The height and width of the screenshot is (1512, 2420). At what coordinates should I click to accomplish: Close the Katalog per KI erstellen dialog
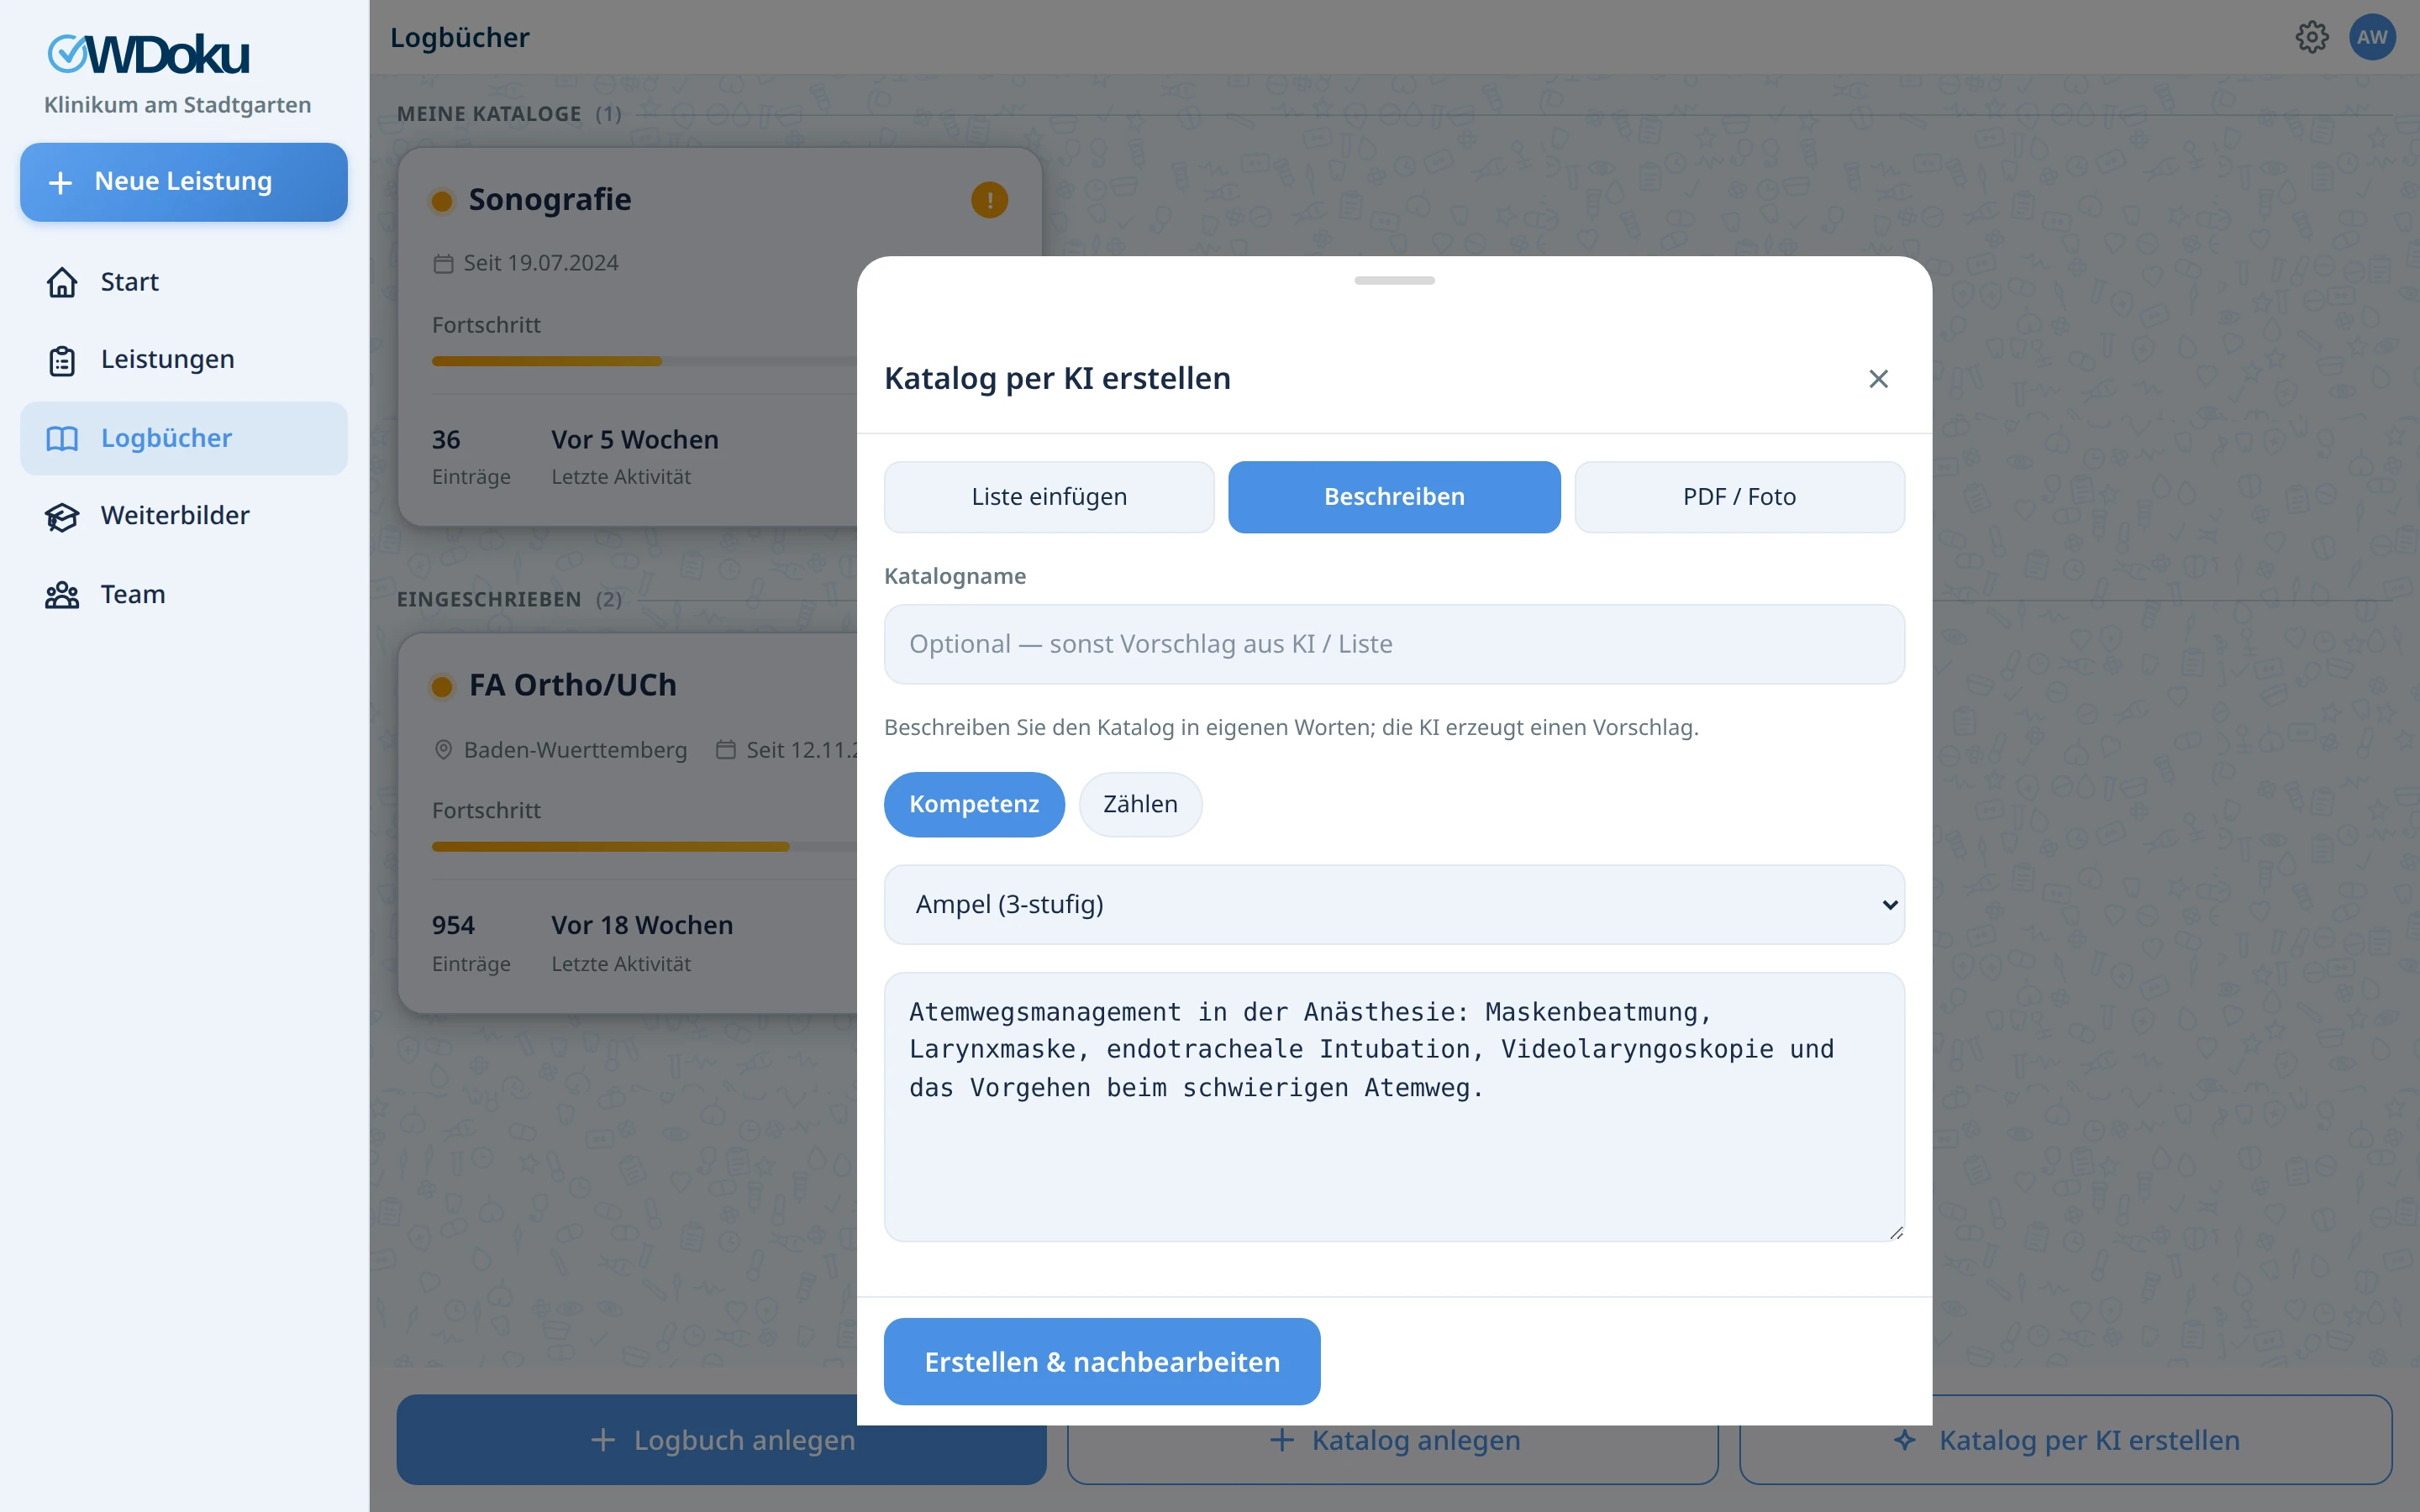point(1878,379)
